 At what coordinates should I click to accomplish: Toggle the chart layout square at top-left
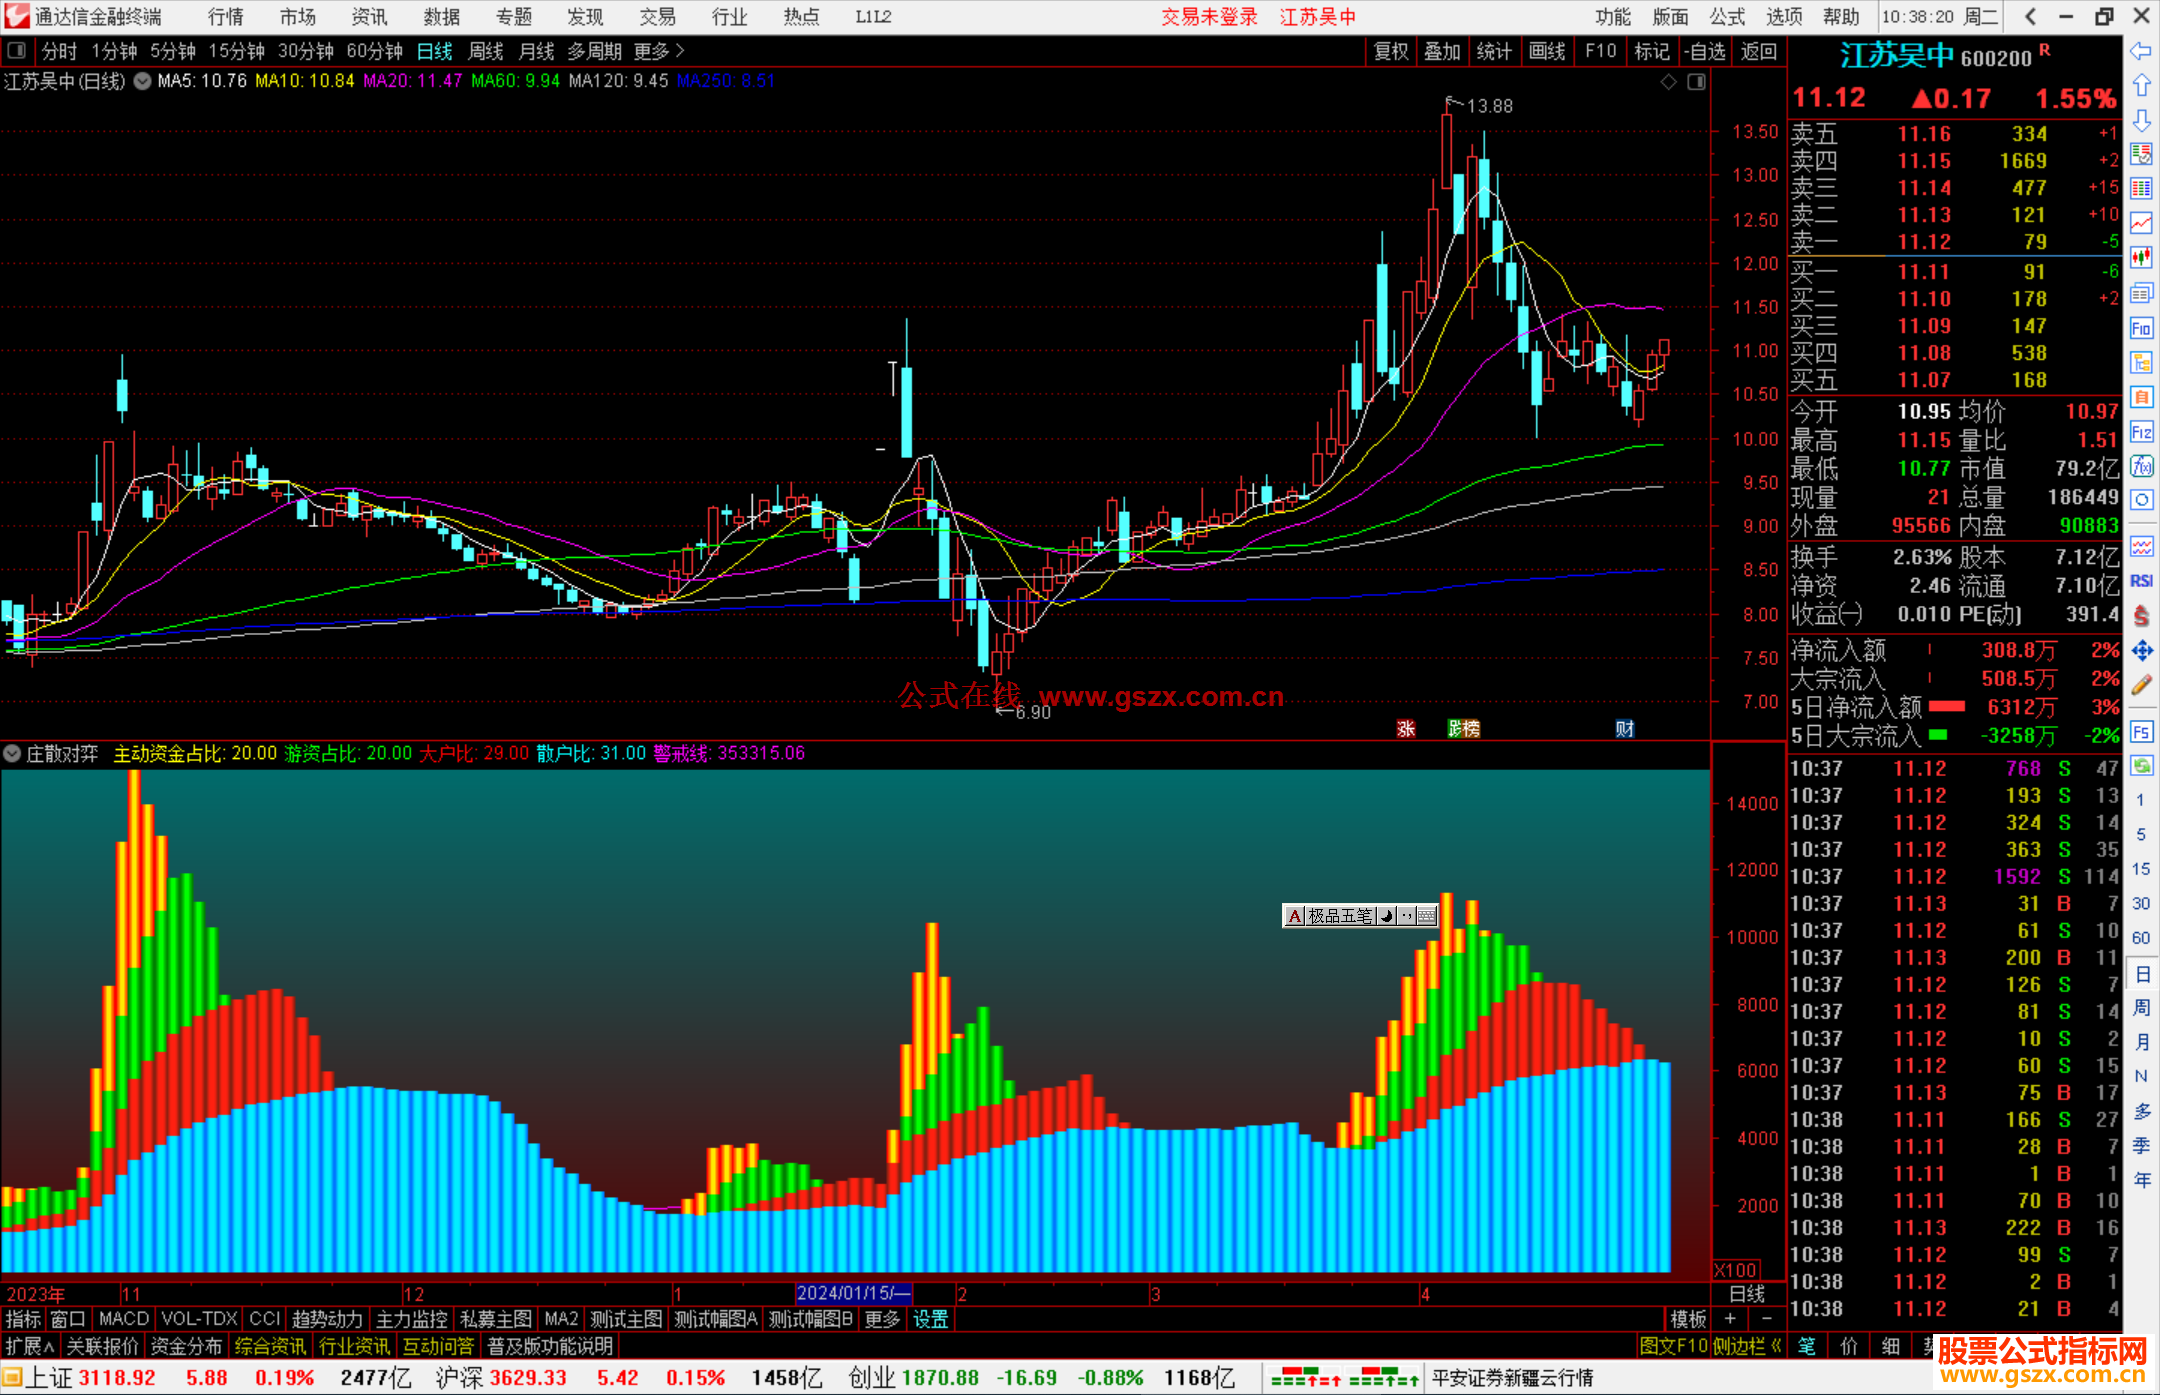coord(16,50)
